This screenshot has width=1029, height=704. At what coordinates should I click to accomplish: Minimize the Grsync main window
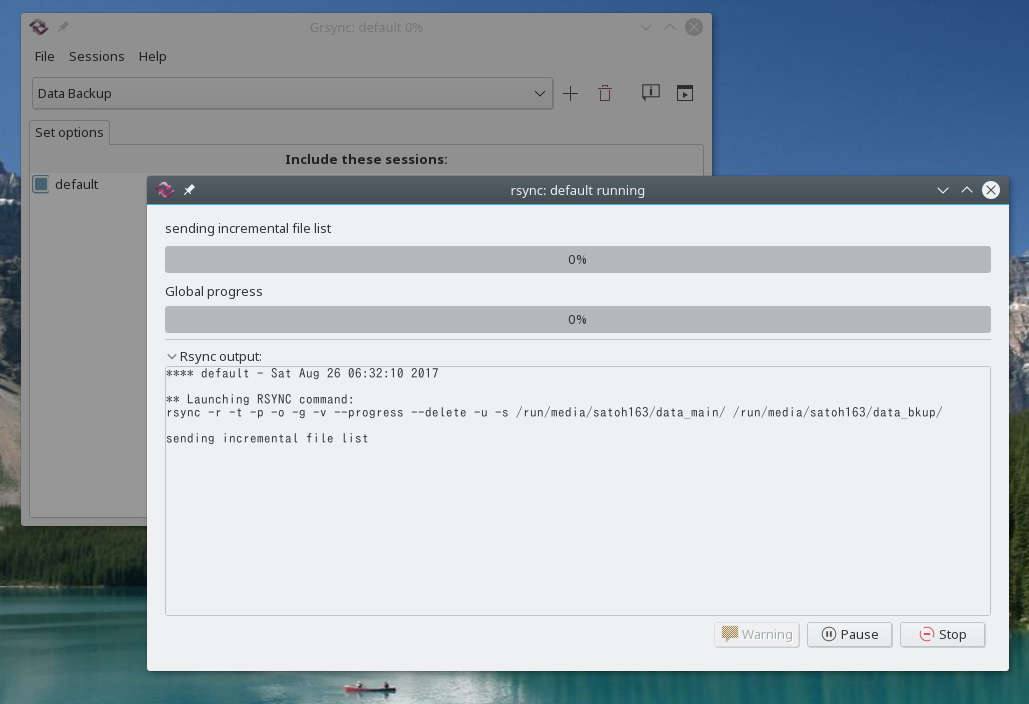(x=646, y=28)
